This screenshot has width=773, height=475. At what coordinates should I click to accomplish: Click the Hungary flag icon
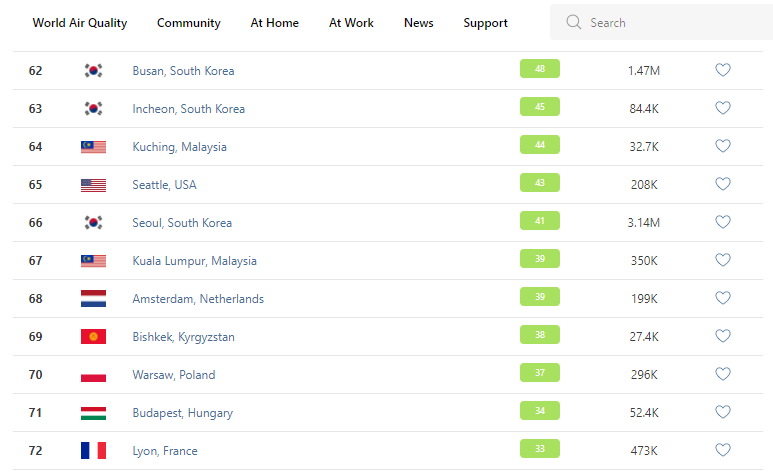pos(93,413)
